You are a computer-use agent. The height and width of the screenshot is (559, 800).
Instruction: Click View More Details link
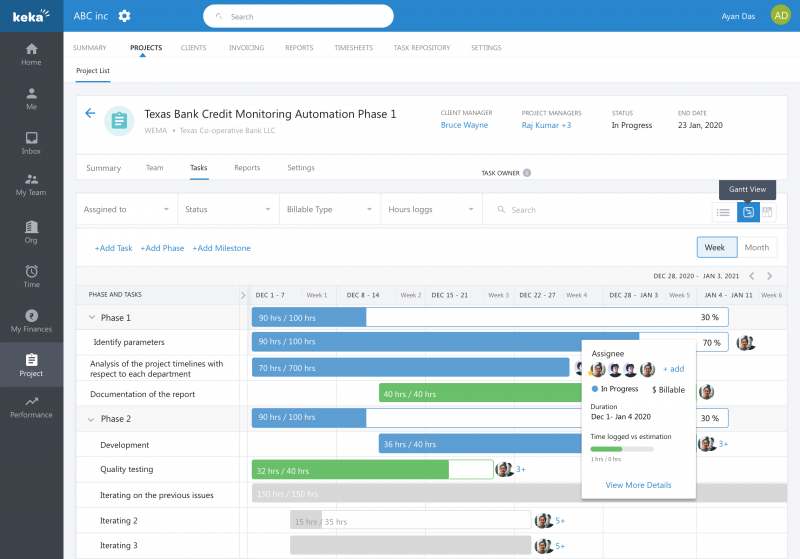coord(638,485)
